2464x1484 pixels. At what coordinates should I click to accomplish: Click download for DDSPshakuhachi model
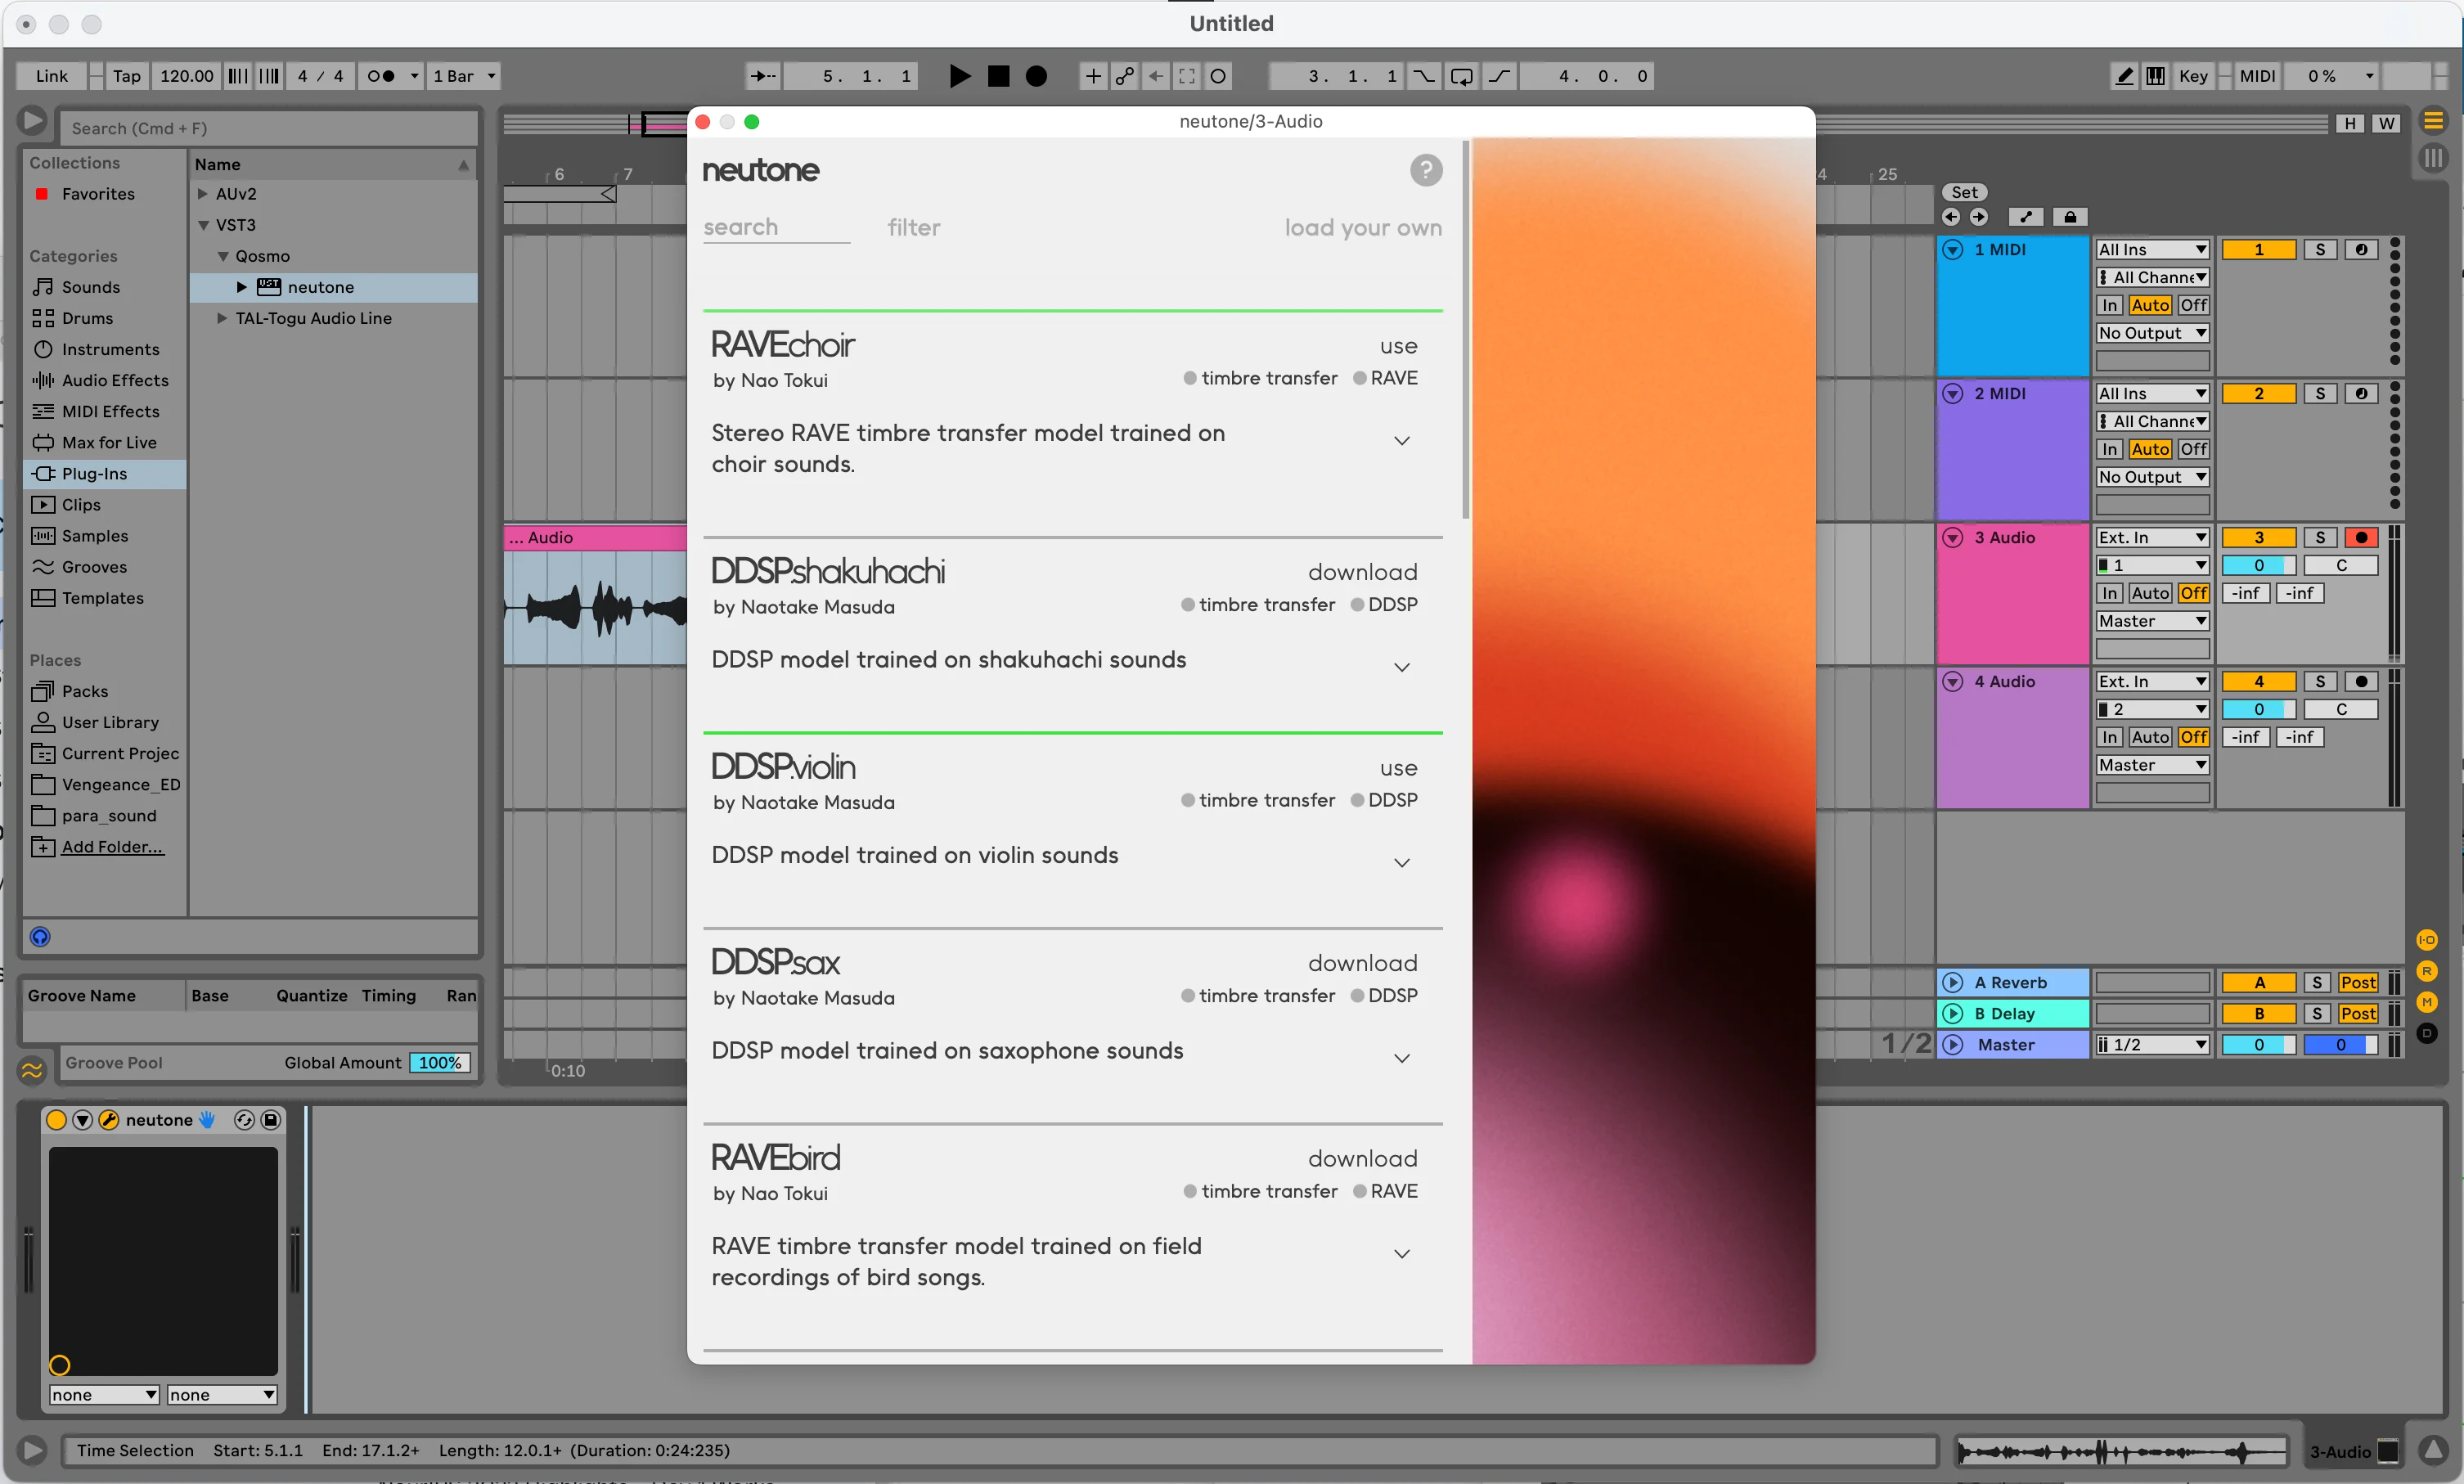click(x=1362, y=572)
